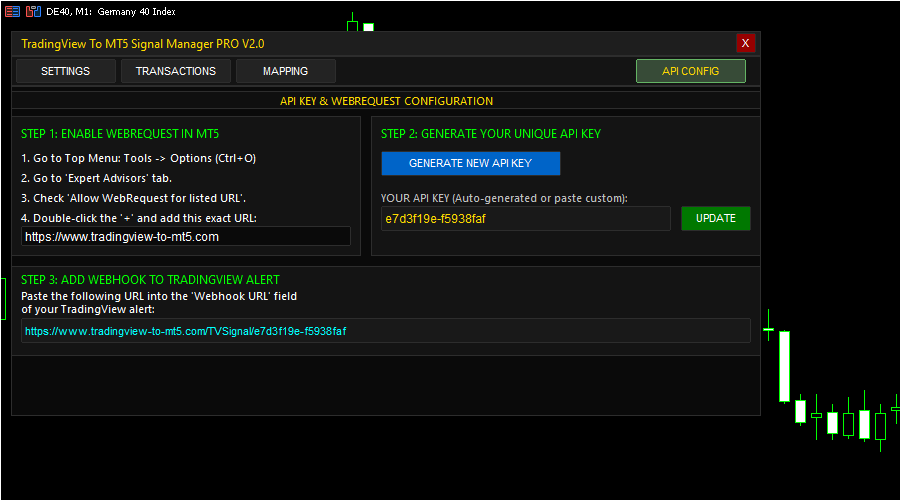Screen dimensions: 900x500
Task: Close the Signal Manager panel with X
Action: point(746,43)
